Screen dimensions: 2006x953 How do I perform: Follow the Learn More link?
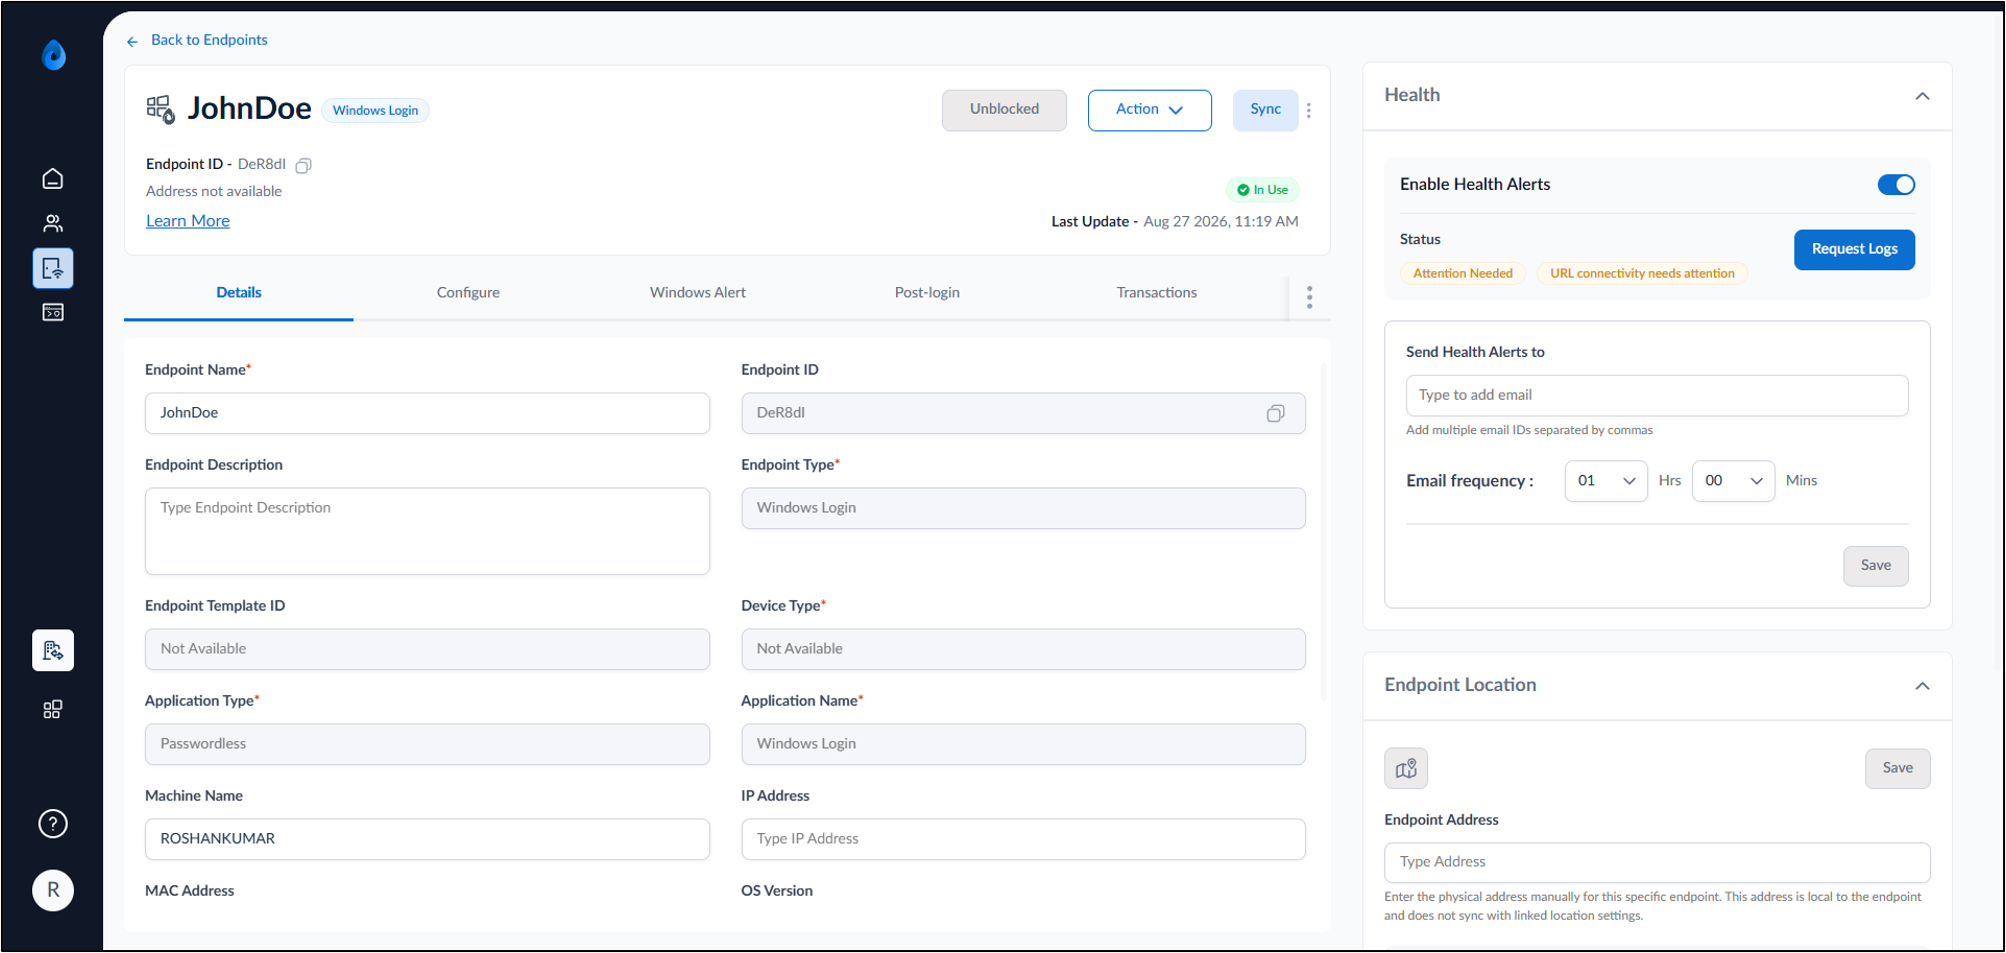point(188,221)
